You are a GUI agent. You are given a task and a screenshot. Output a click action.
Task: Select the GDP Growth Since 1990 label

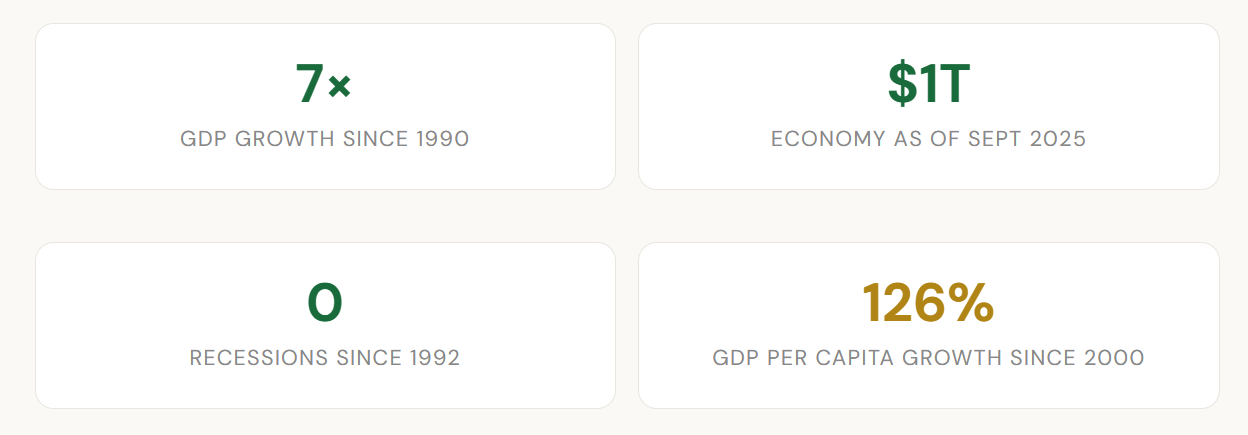(x=324, y=139)
